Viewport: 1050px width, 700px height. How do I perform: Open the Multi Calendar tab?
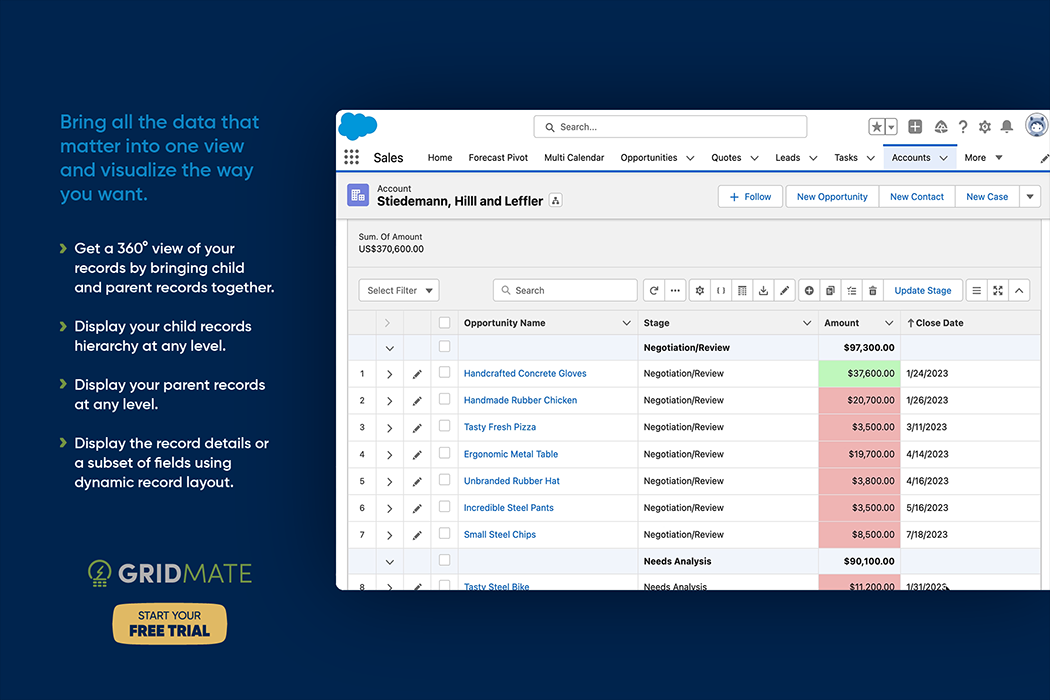coord(574,158)
